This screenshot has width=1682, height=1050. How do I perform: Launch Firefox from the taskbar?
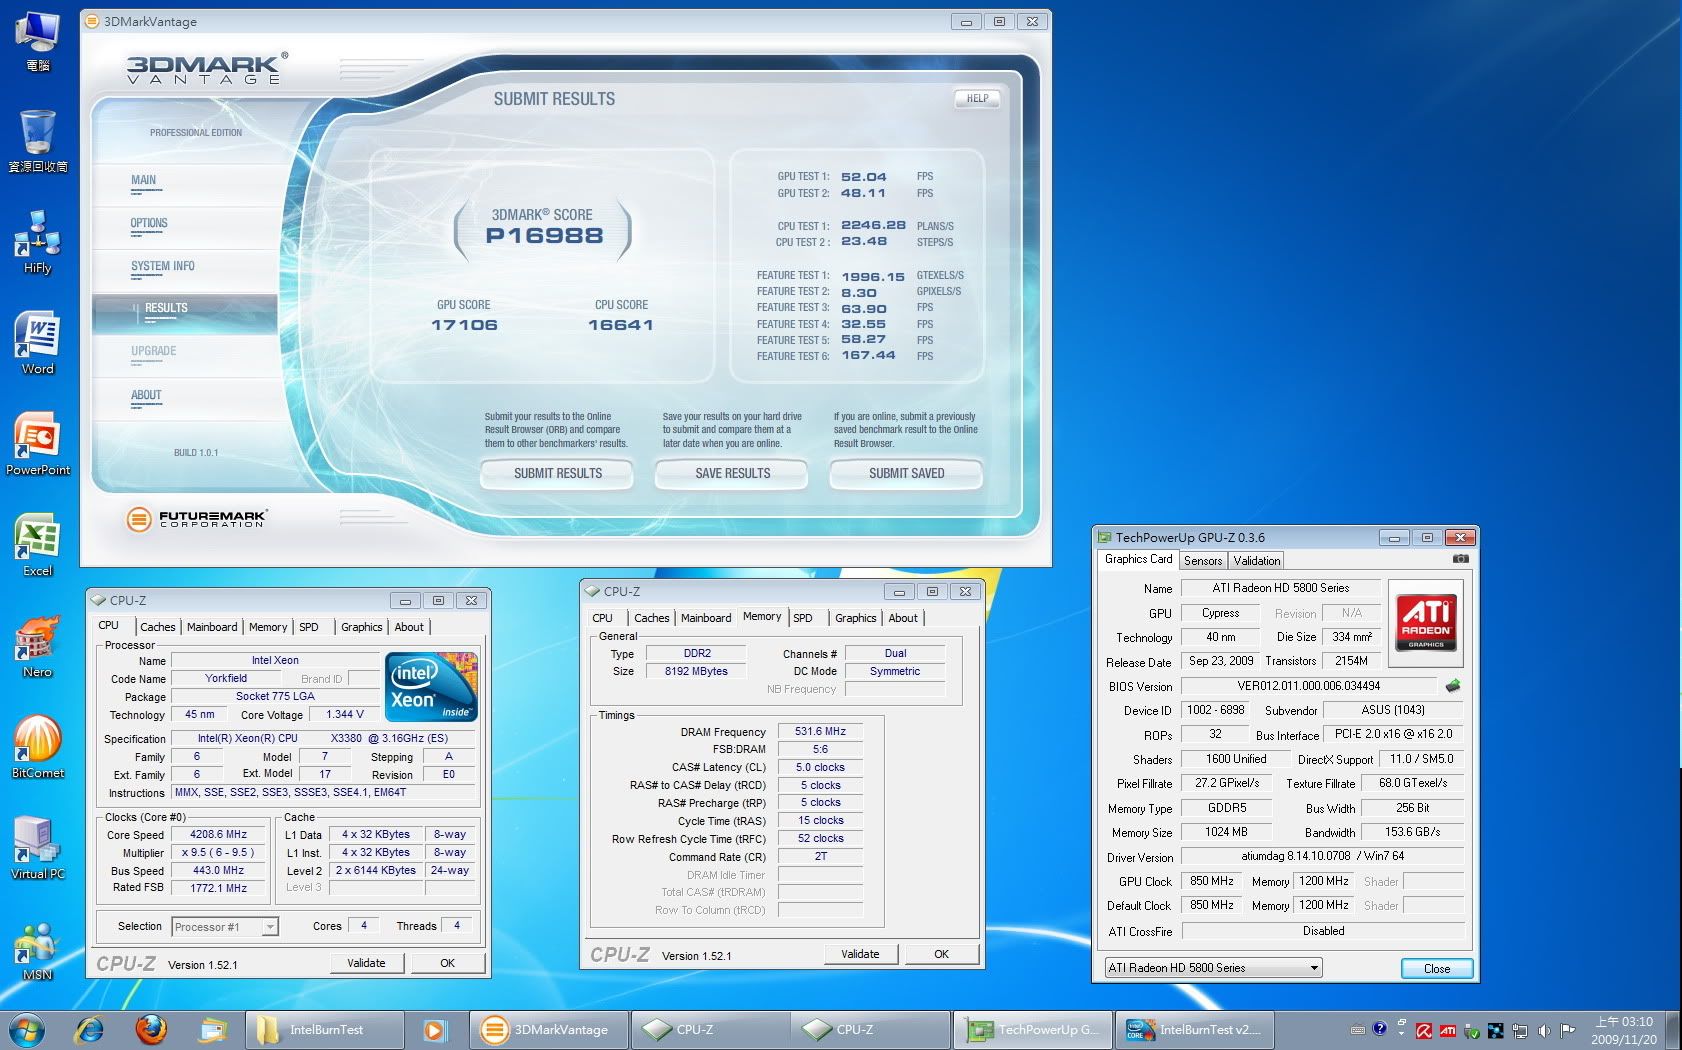click(x=152, y=1029)
